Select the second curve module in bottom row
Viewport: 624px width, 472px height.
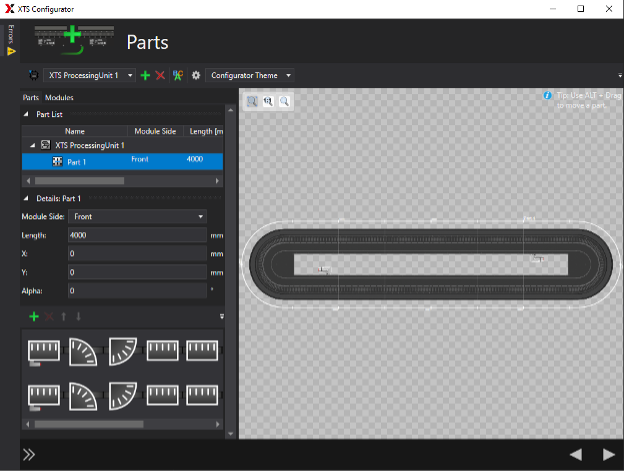click(x=83, y=396)
